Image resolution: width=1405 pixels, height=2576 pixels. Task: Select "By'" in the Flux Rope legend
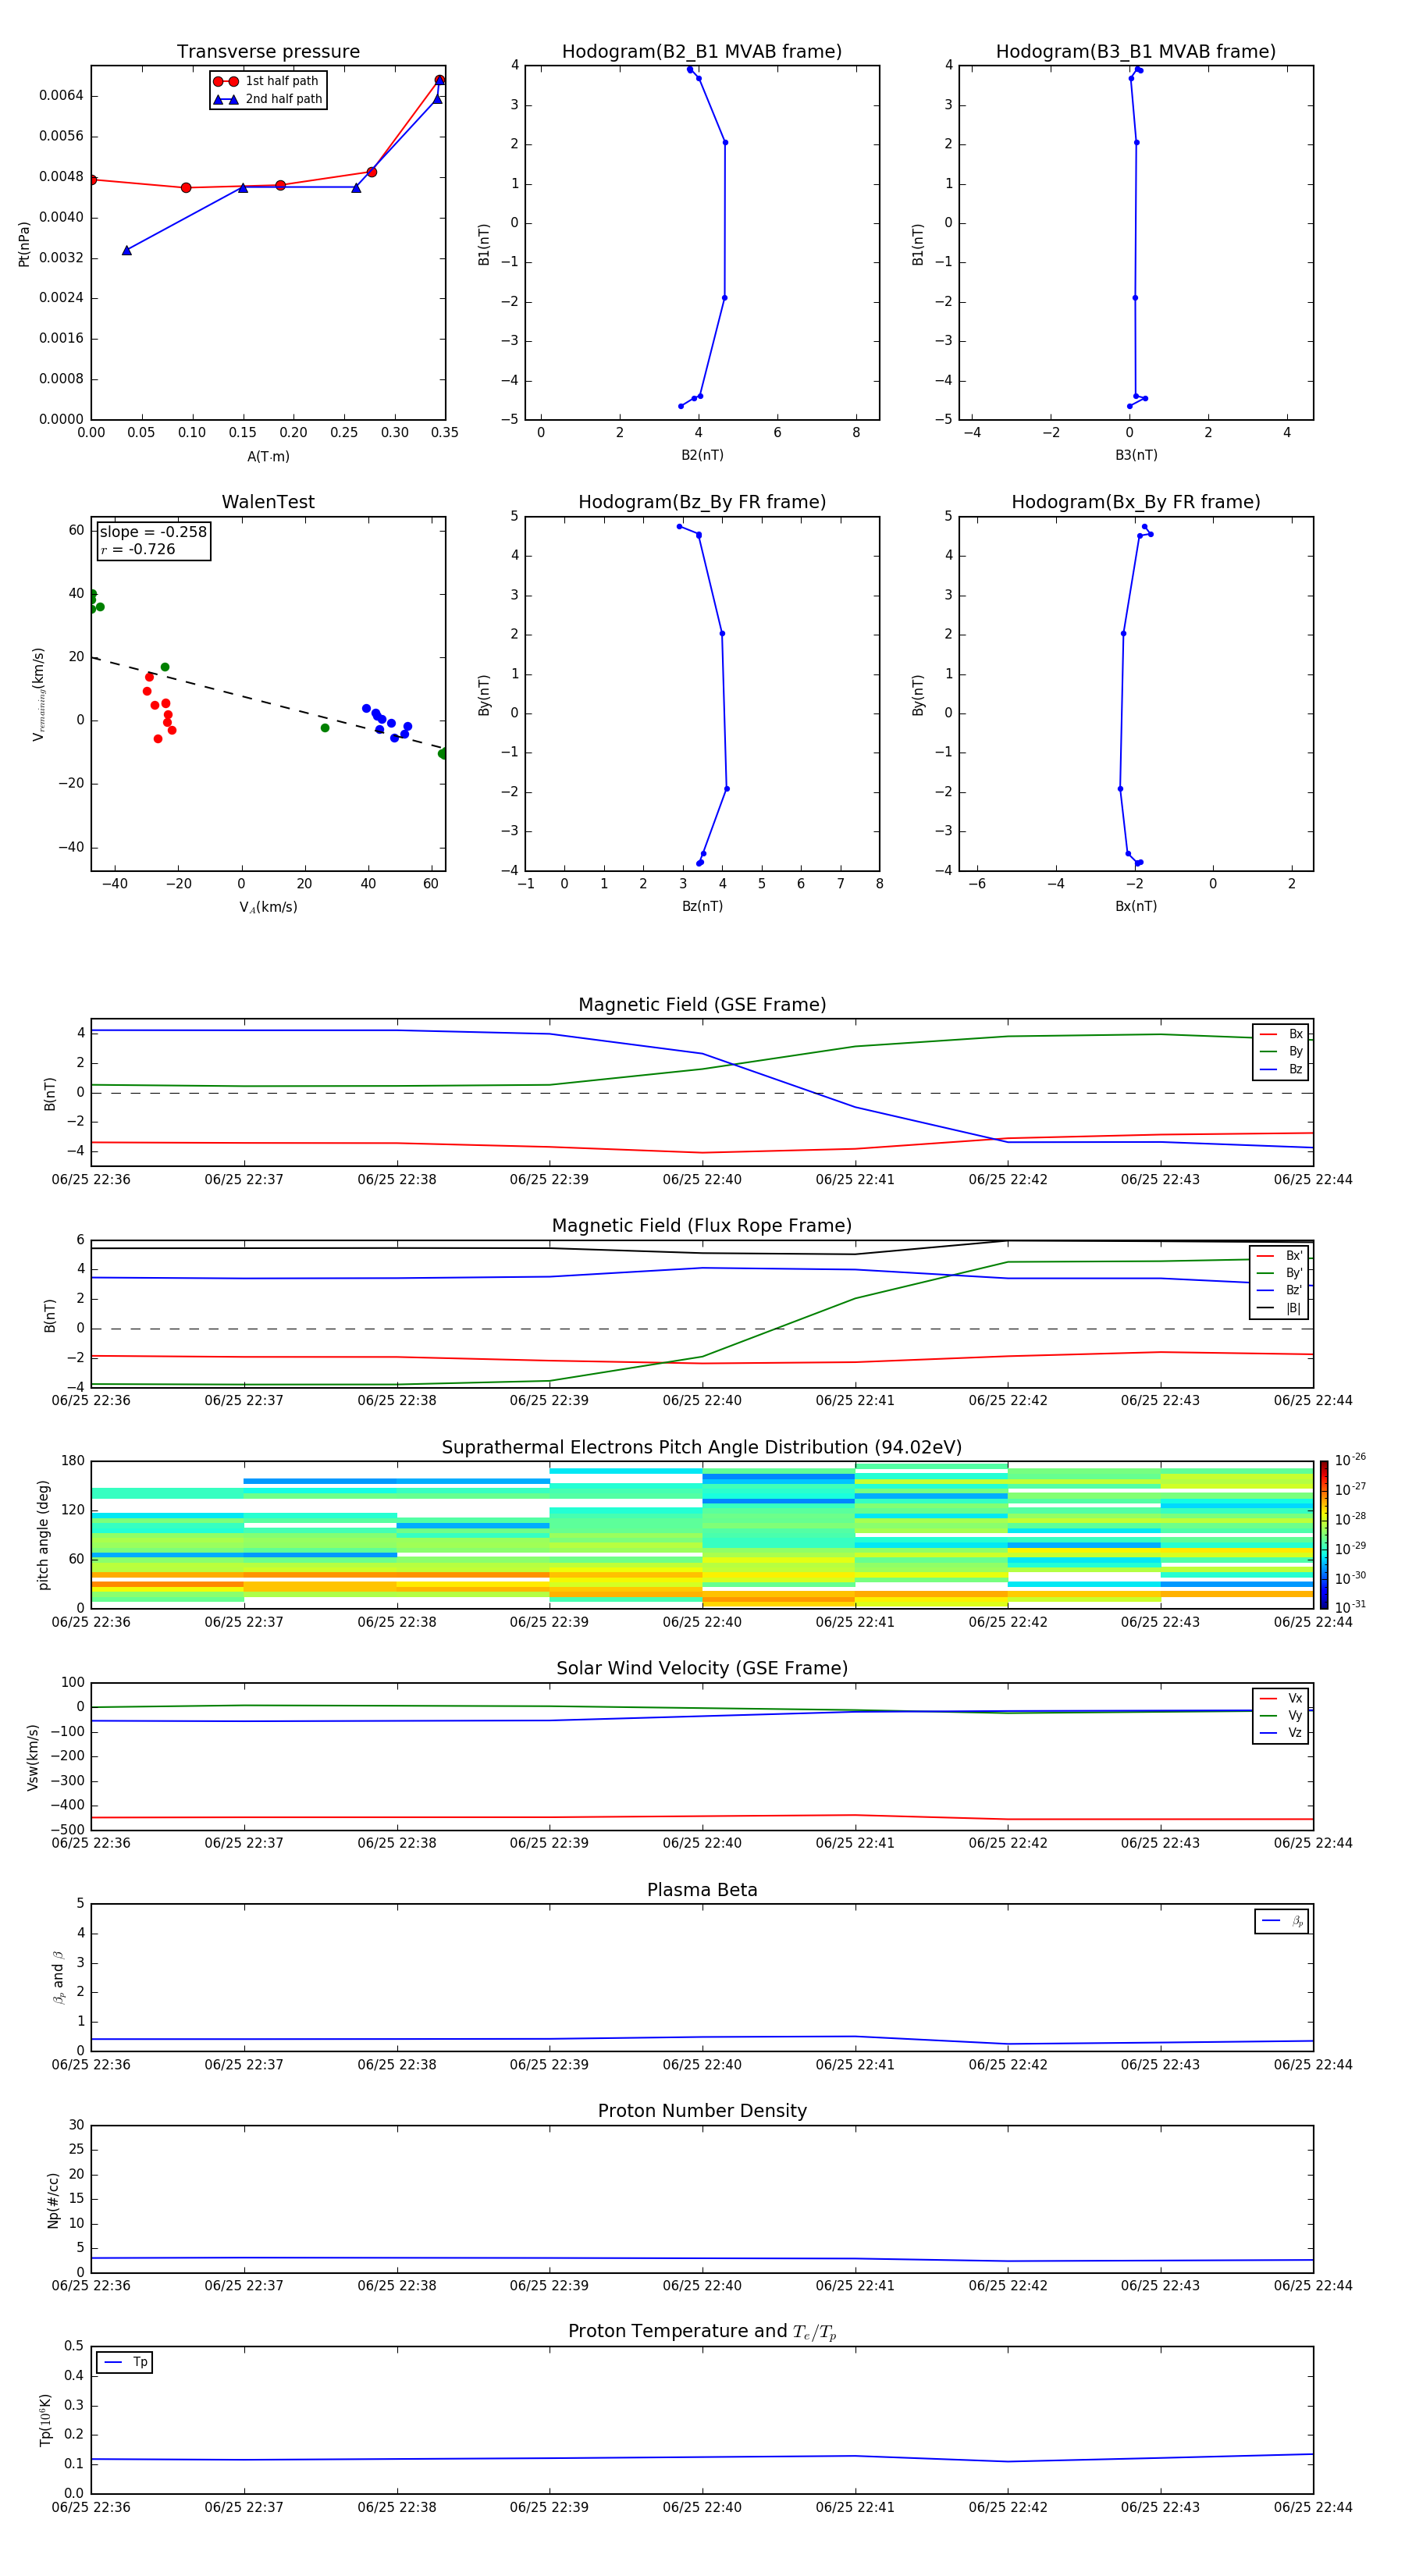point(1279,1273)
